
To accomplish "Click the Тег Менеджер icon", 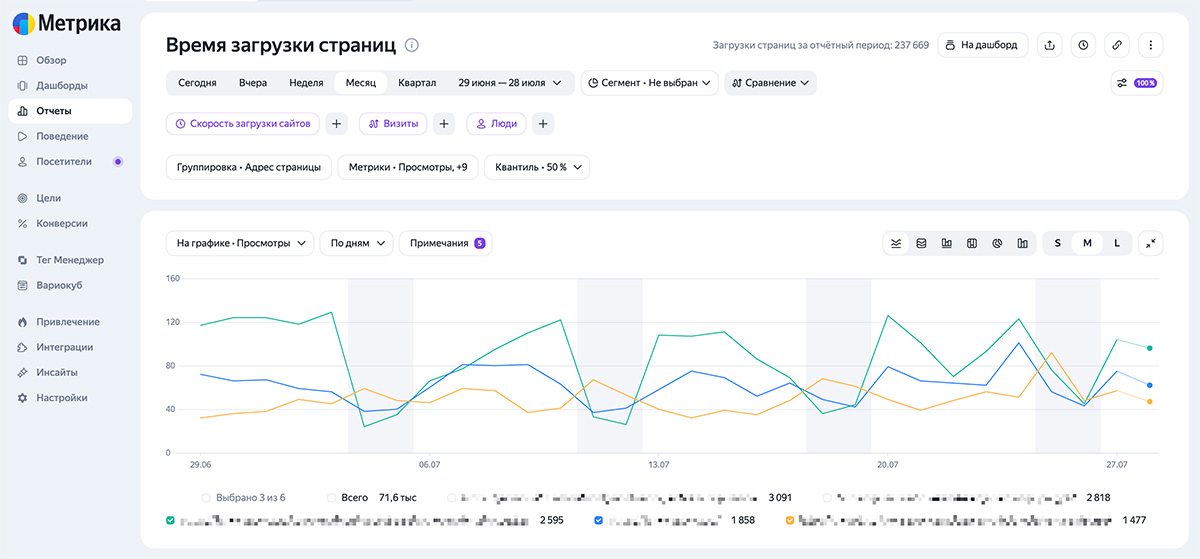I will 22,260.
